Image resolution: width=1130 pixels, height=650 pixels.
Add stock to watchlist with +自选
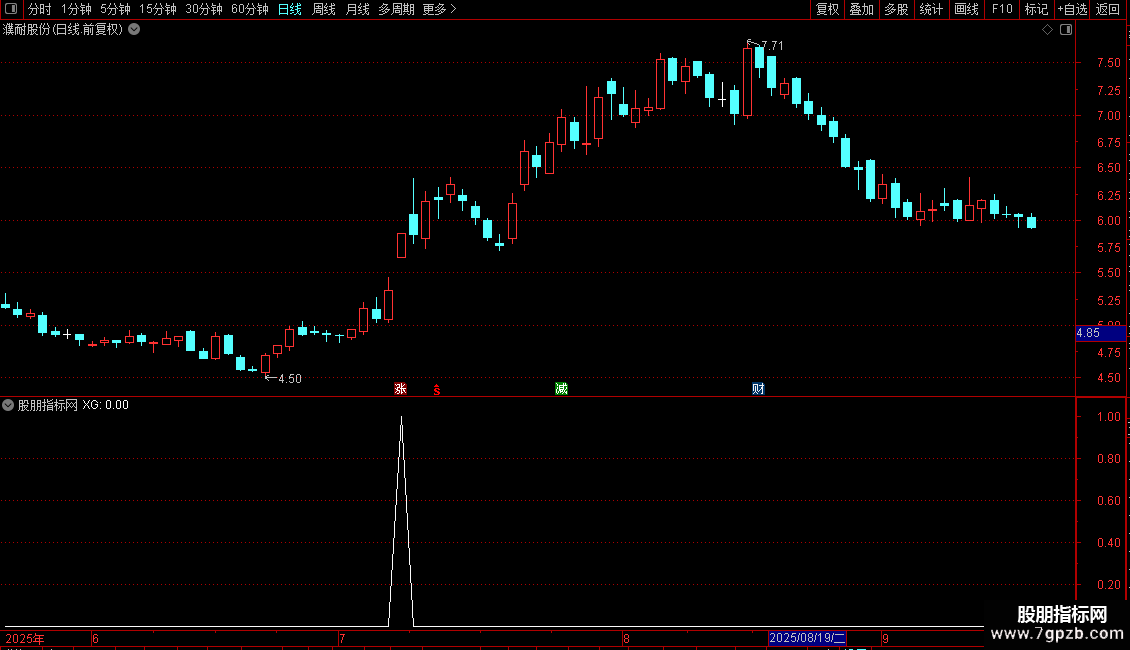pos(1072,9)
